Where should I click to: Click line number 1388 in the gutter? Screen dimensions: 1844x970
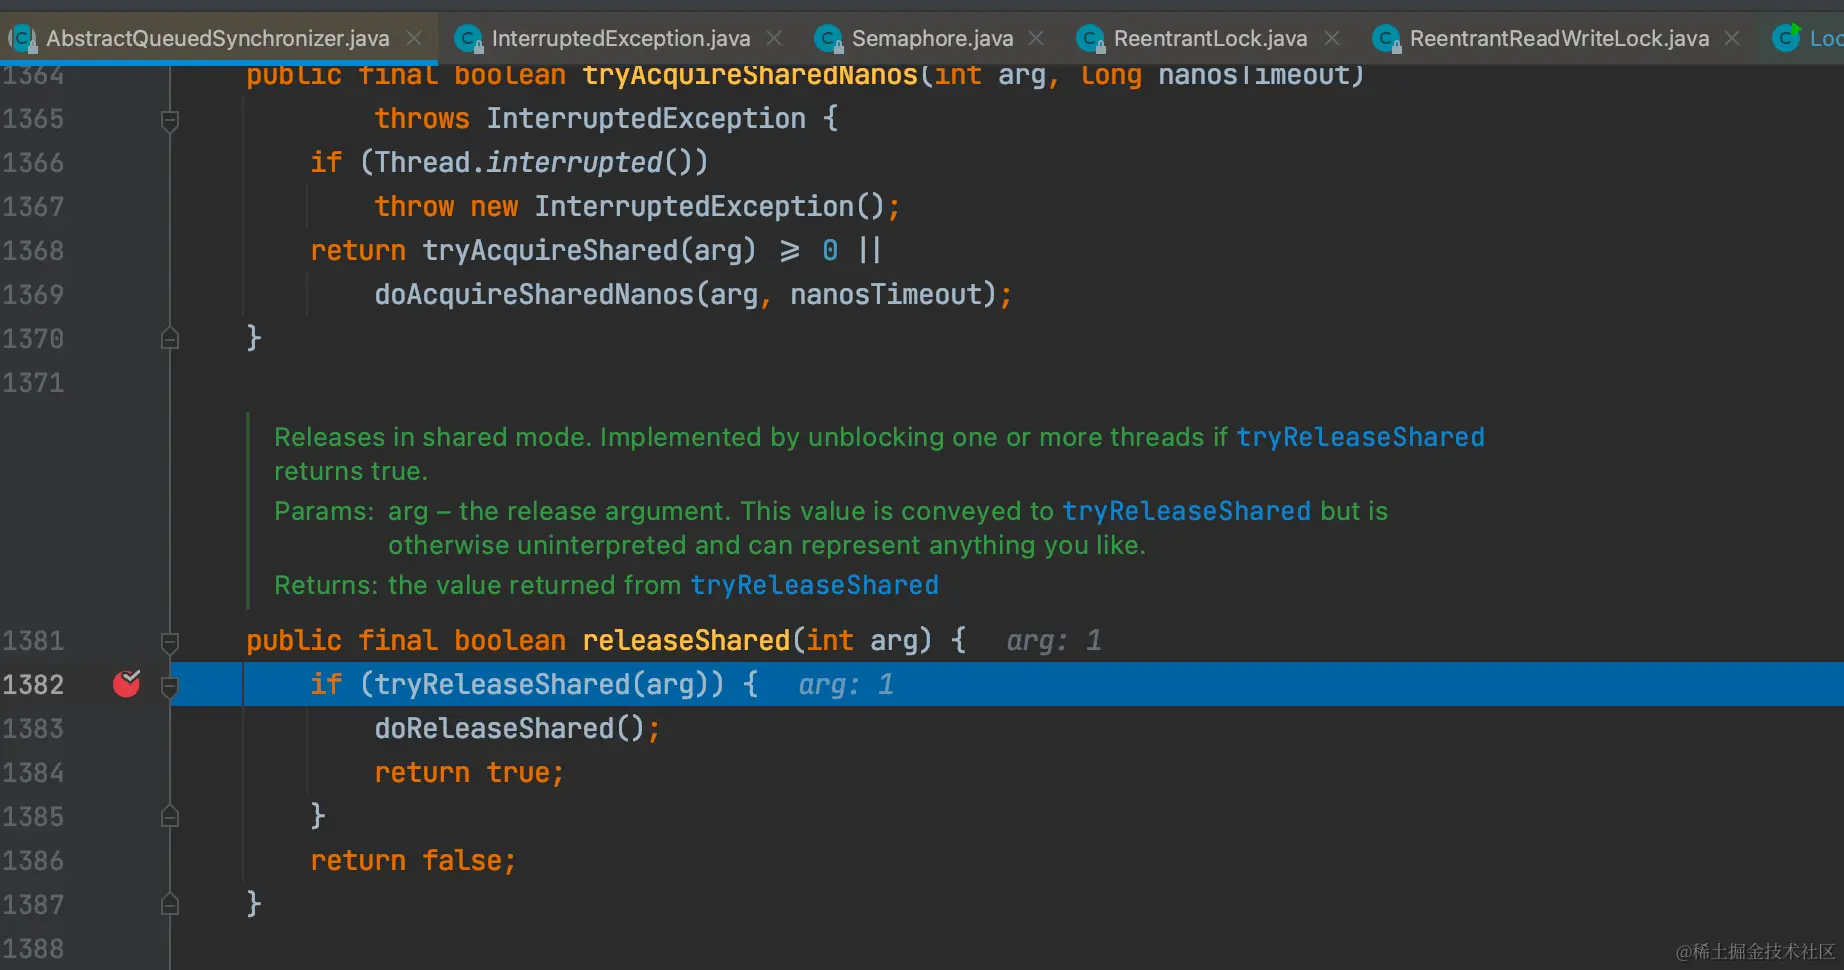[33, 948]
